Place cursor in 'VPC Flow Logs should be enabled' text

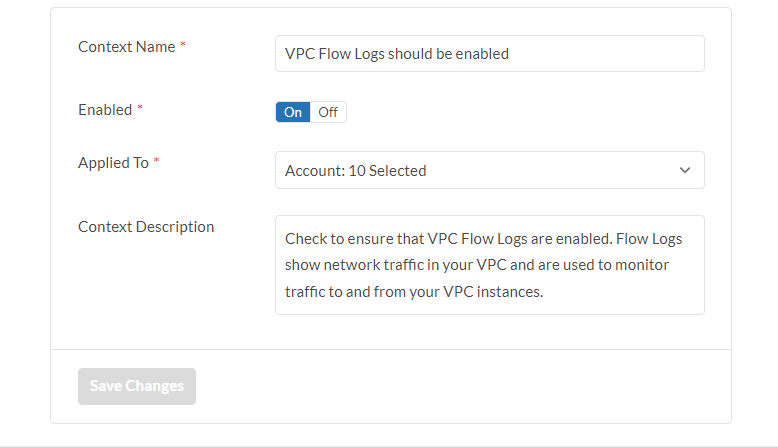tap(397, 54)
